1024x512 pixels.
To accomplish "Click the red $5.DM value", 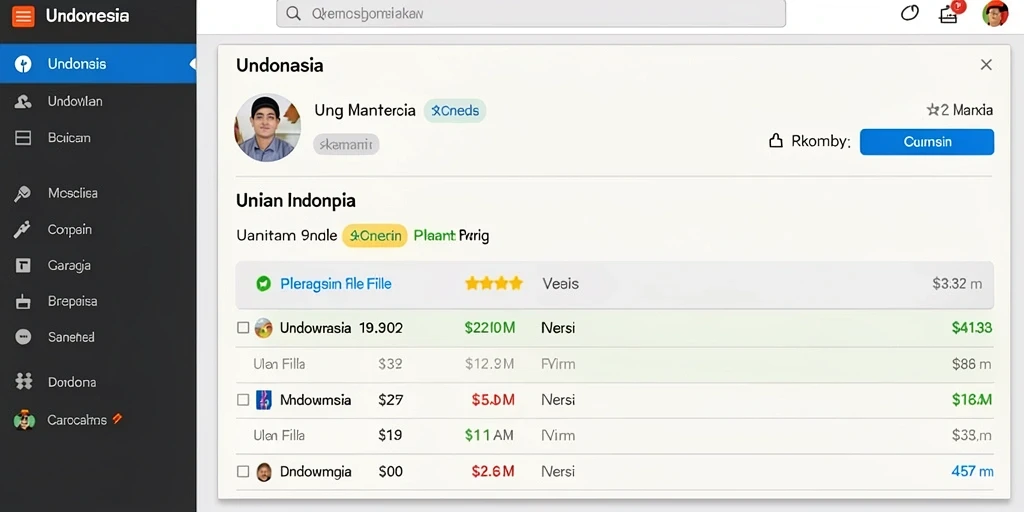I will [493, 400].
